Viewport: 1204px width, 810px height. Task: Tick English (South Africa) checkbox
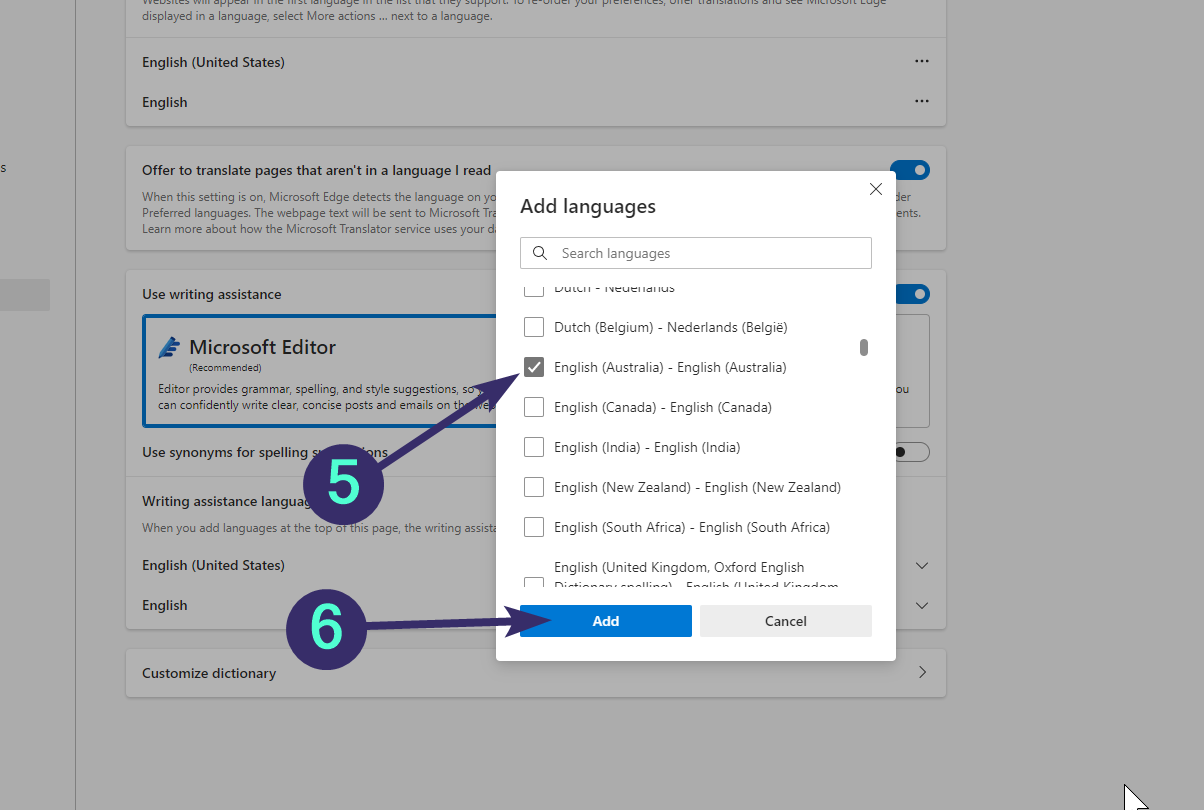coord(534,527)
